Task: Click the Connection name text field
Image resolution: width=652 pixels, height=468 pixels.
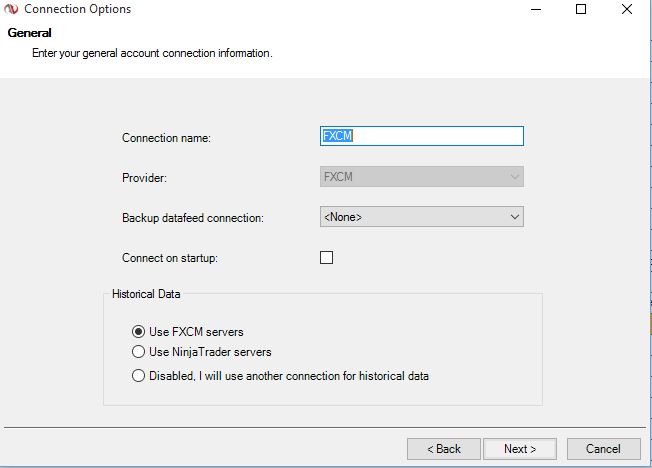Action: coord(421,136)
